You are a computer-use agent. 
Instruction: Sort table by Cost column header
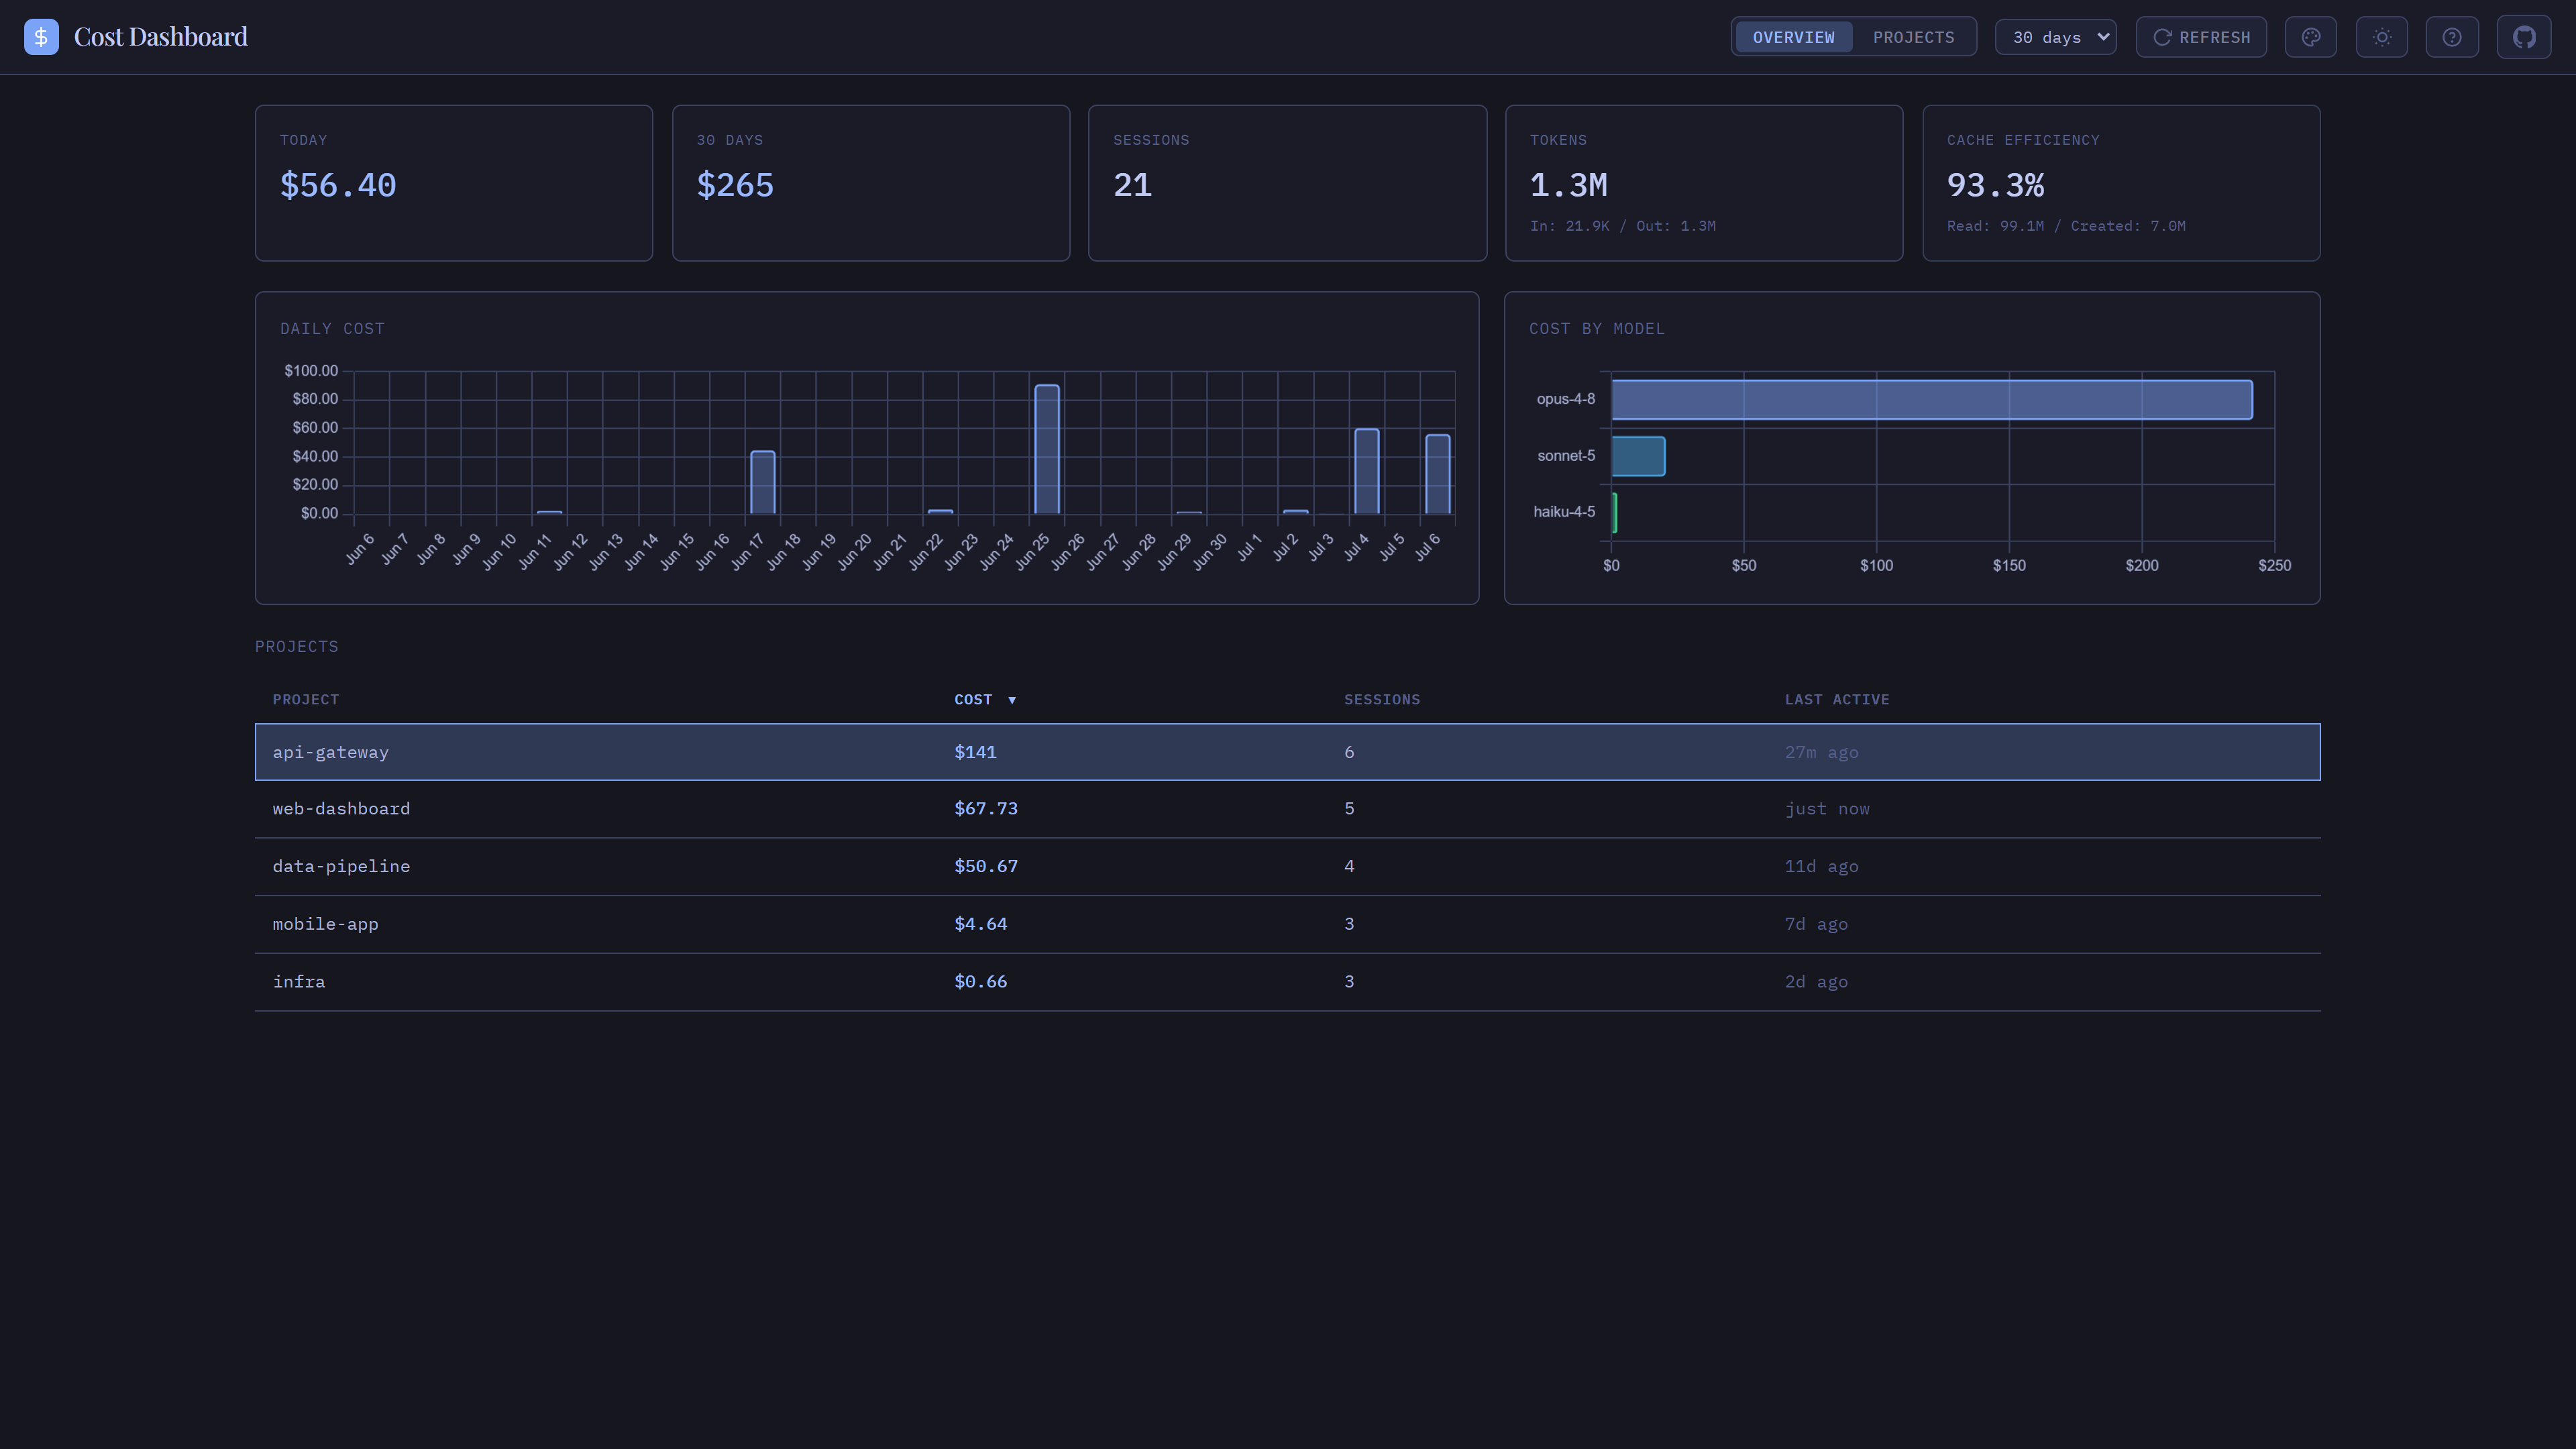point(973,699)
